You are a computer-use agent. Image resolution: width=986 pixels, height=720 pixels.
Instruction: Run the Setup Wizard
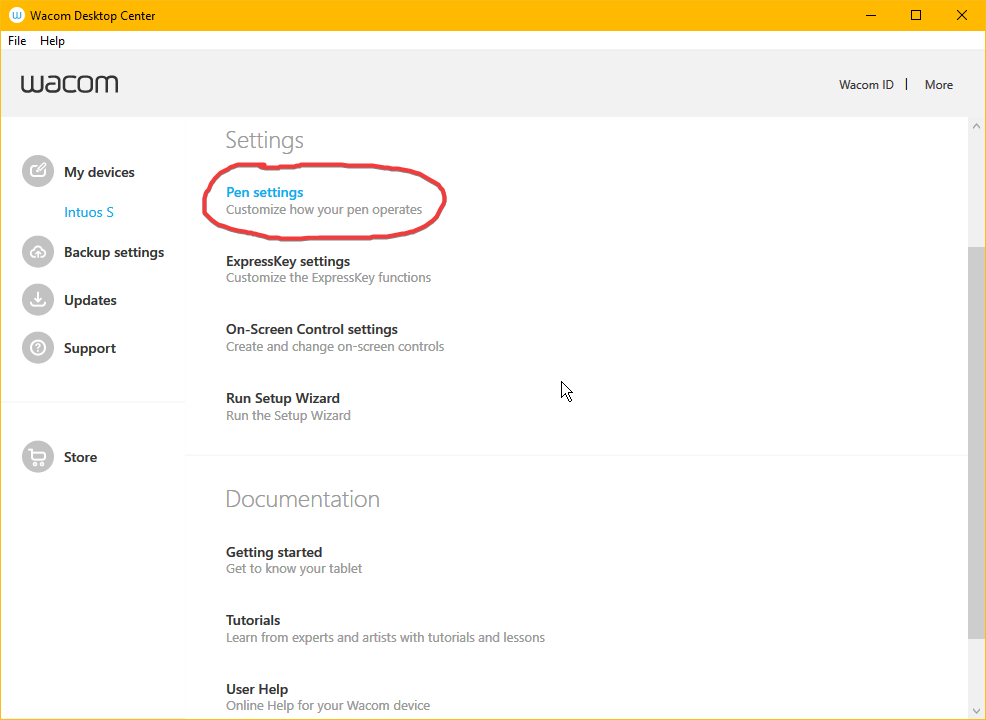[283, 398]
